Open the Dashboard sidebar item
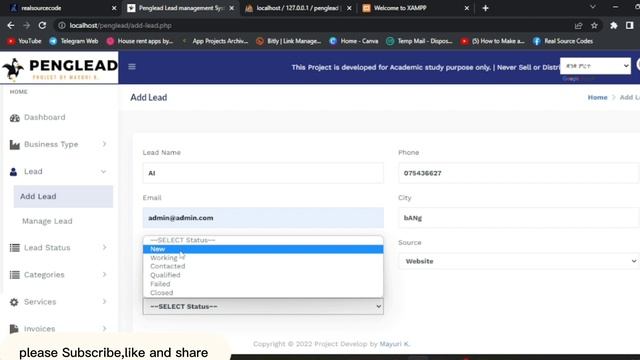This screenshot has height=360, width=640. tap(59, 118)
